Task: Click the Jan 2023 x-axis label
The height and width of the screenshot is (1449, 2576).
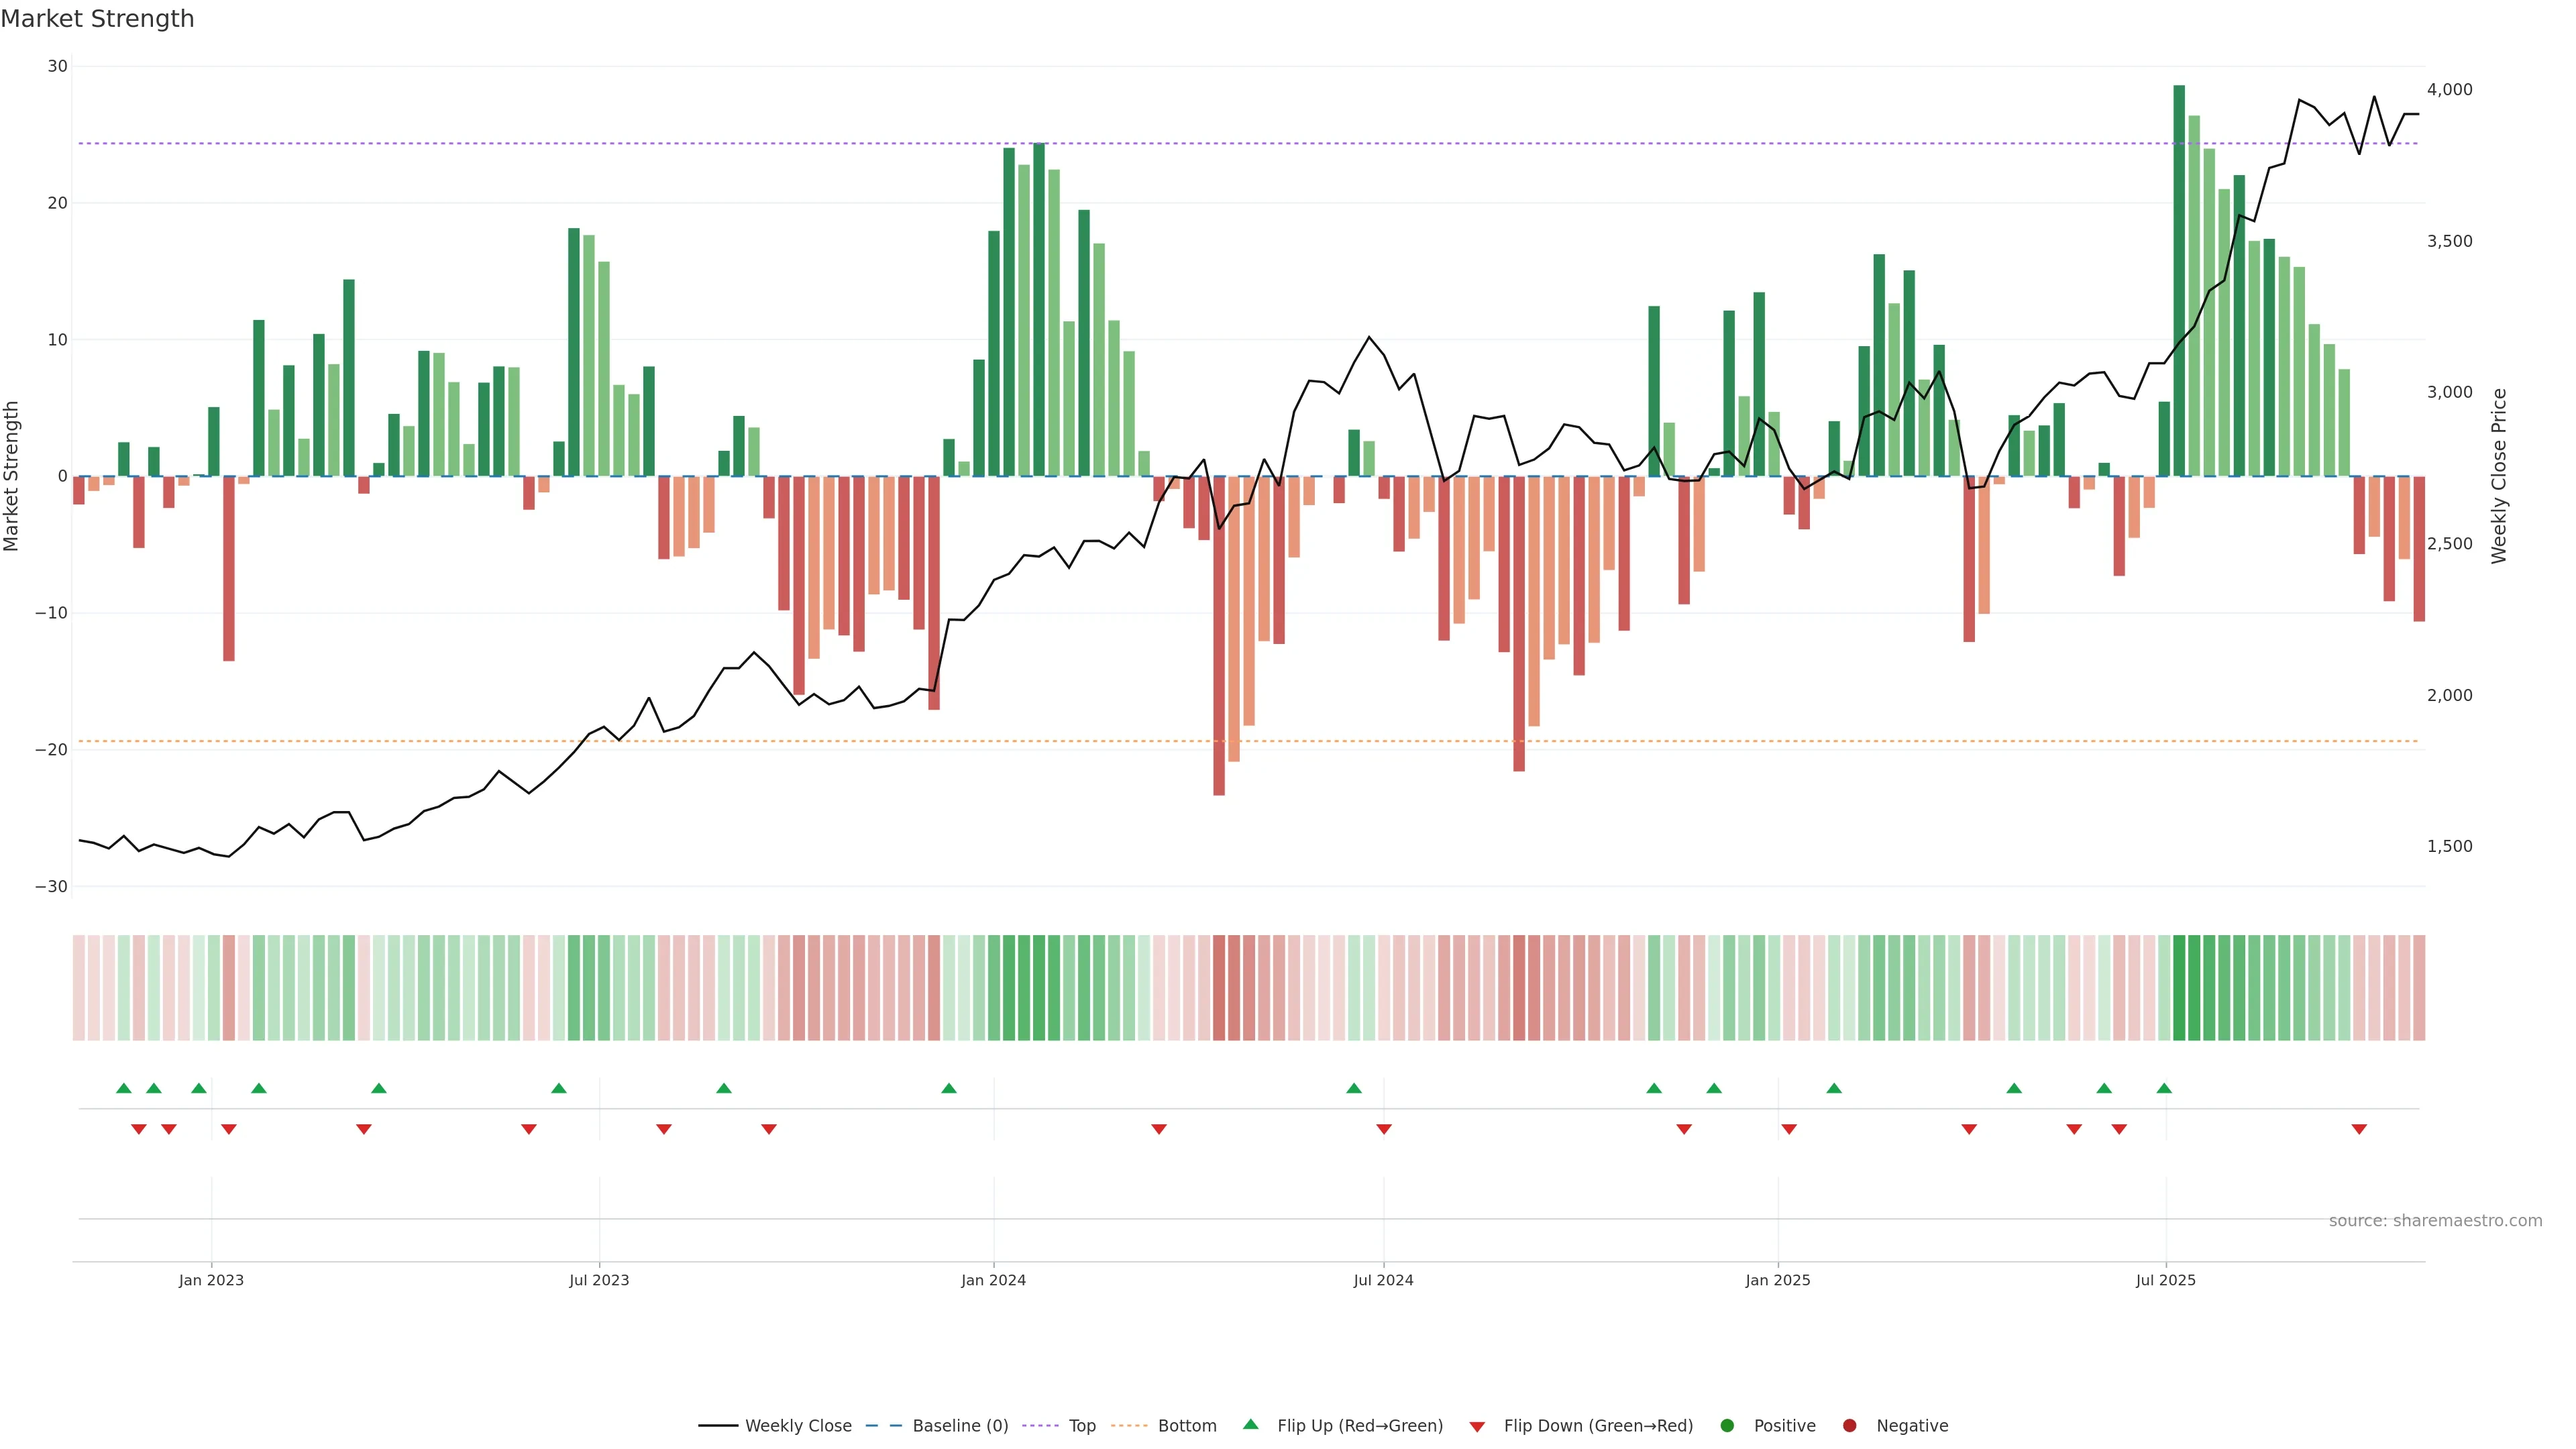Action: click(x=211, y=1280)
